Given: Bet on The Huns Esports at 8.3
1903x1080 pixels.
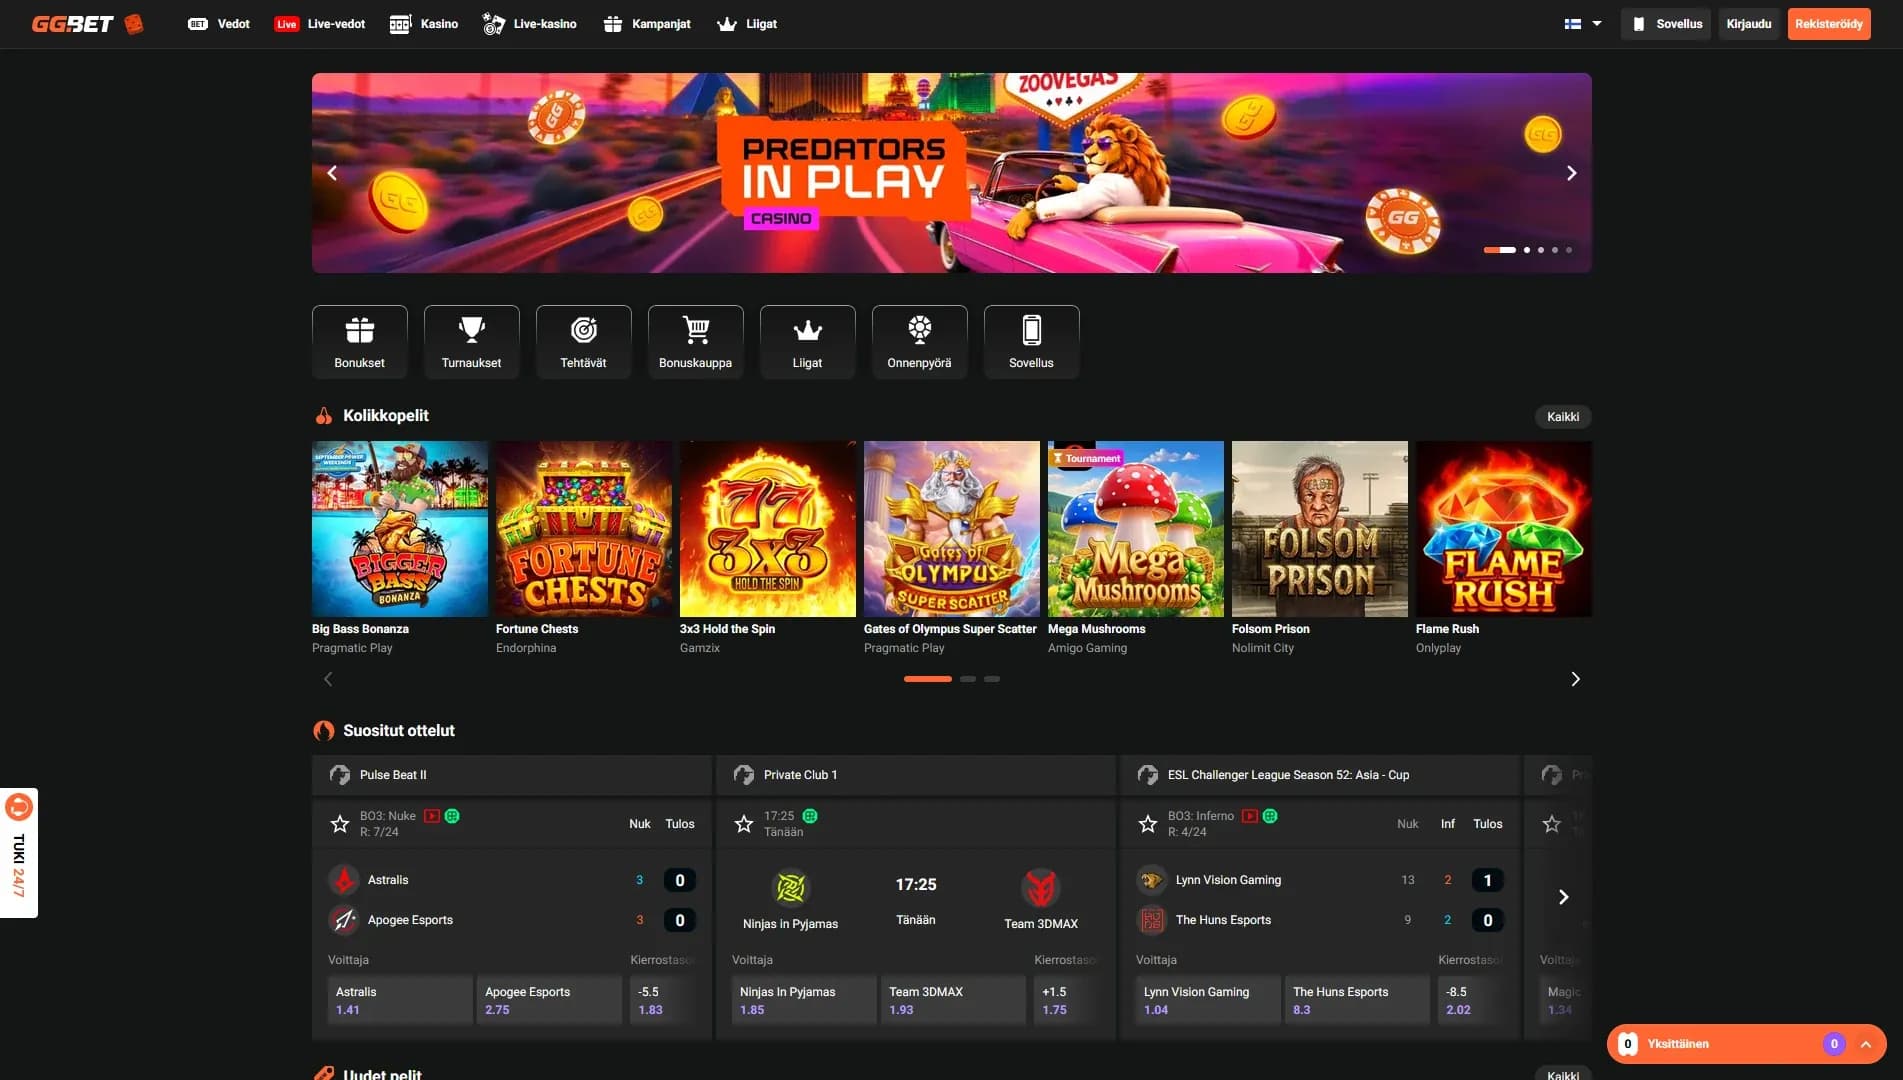Looking at the screenshot, I should click(x=1357, y=1000).
